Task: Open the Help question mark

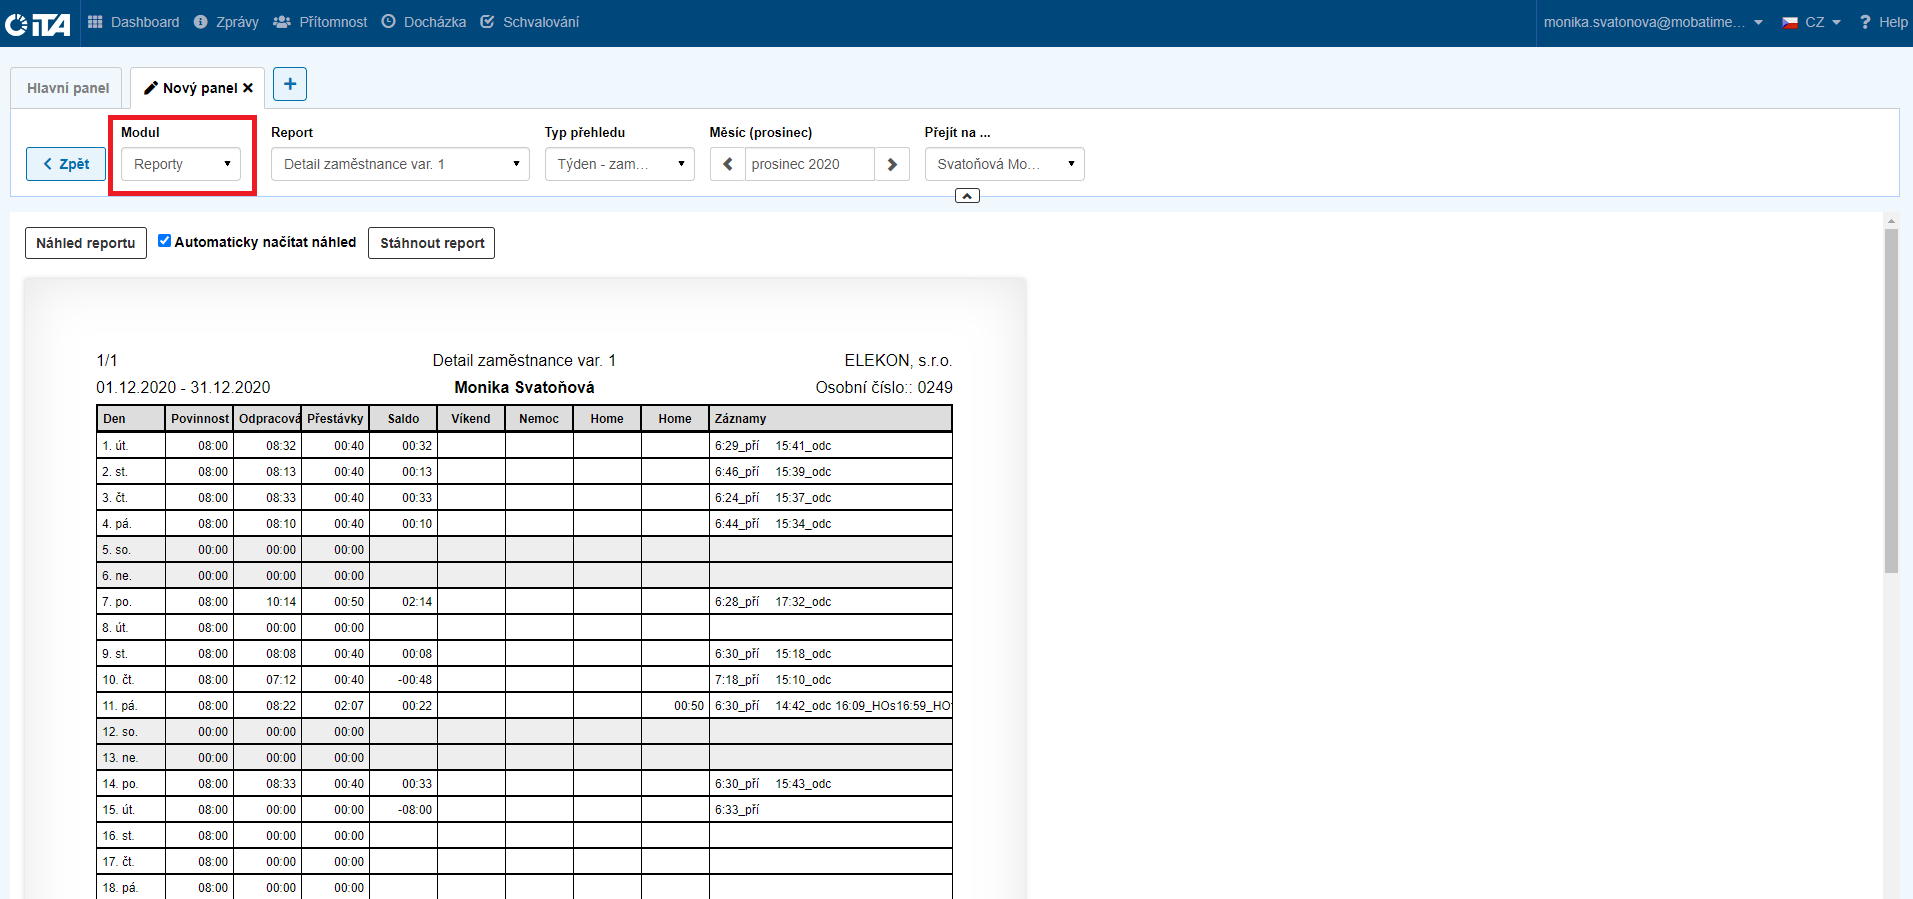Action: coord(1883,22)
